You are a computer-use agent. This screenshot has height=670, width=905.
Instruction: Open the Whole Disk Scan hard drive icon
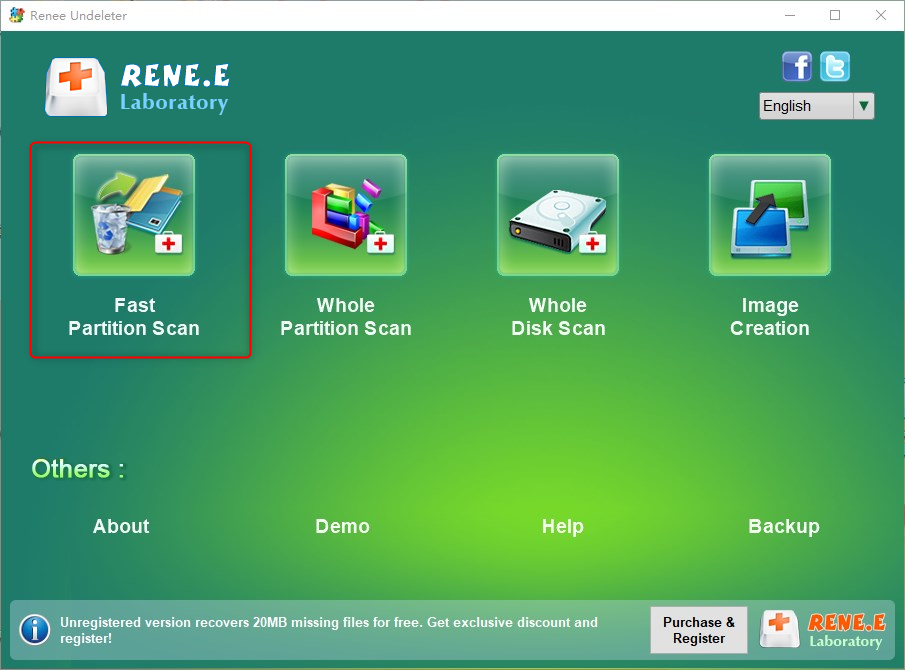coord(558,215)
